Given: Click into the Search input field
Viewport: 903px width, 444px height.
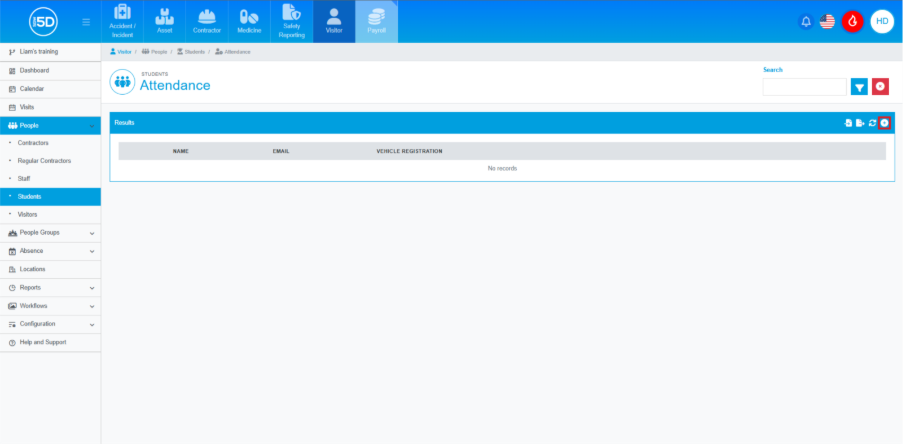Looking at the screenshot, I should 804,87.
